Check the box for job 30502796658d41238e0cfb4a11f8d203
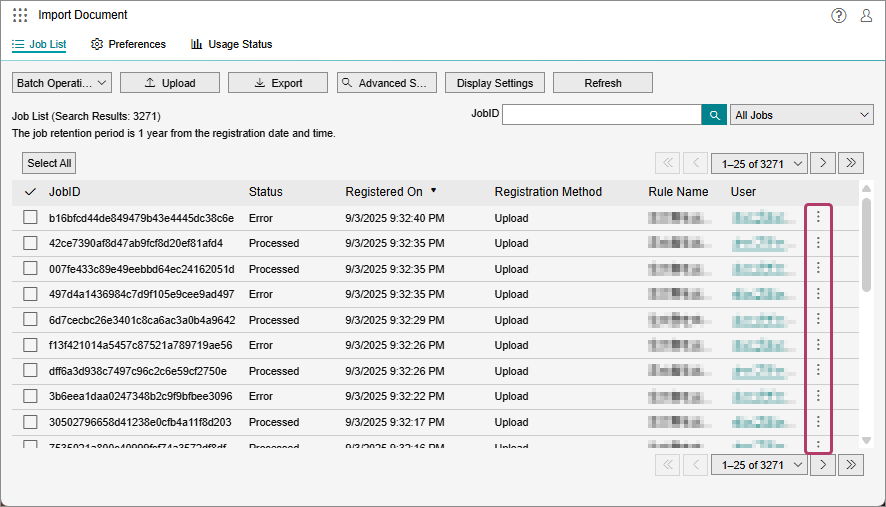Screen dimensions: 886x507 click(x=31, y=422)
